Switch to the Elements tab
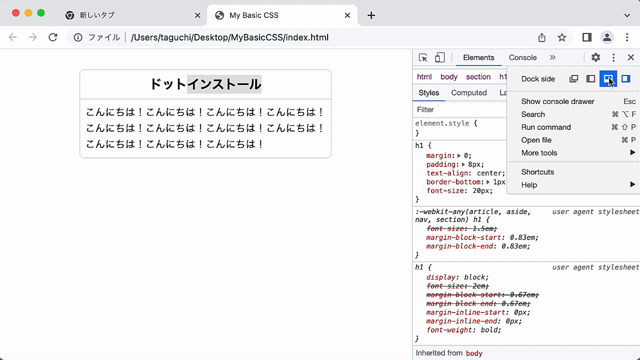This screenshot has width=640, height=360. [478, 58]
